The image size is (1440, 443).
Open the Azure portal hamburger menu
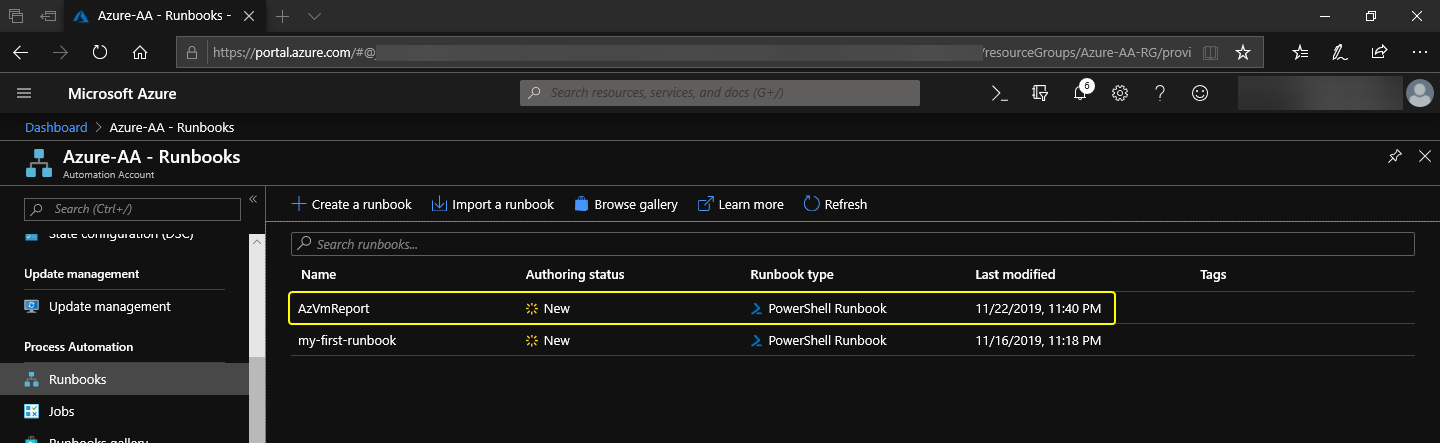tap(25, 93)
